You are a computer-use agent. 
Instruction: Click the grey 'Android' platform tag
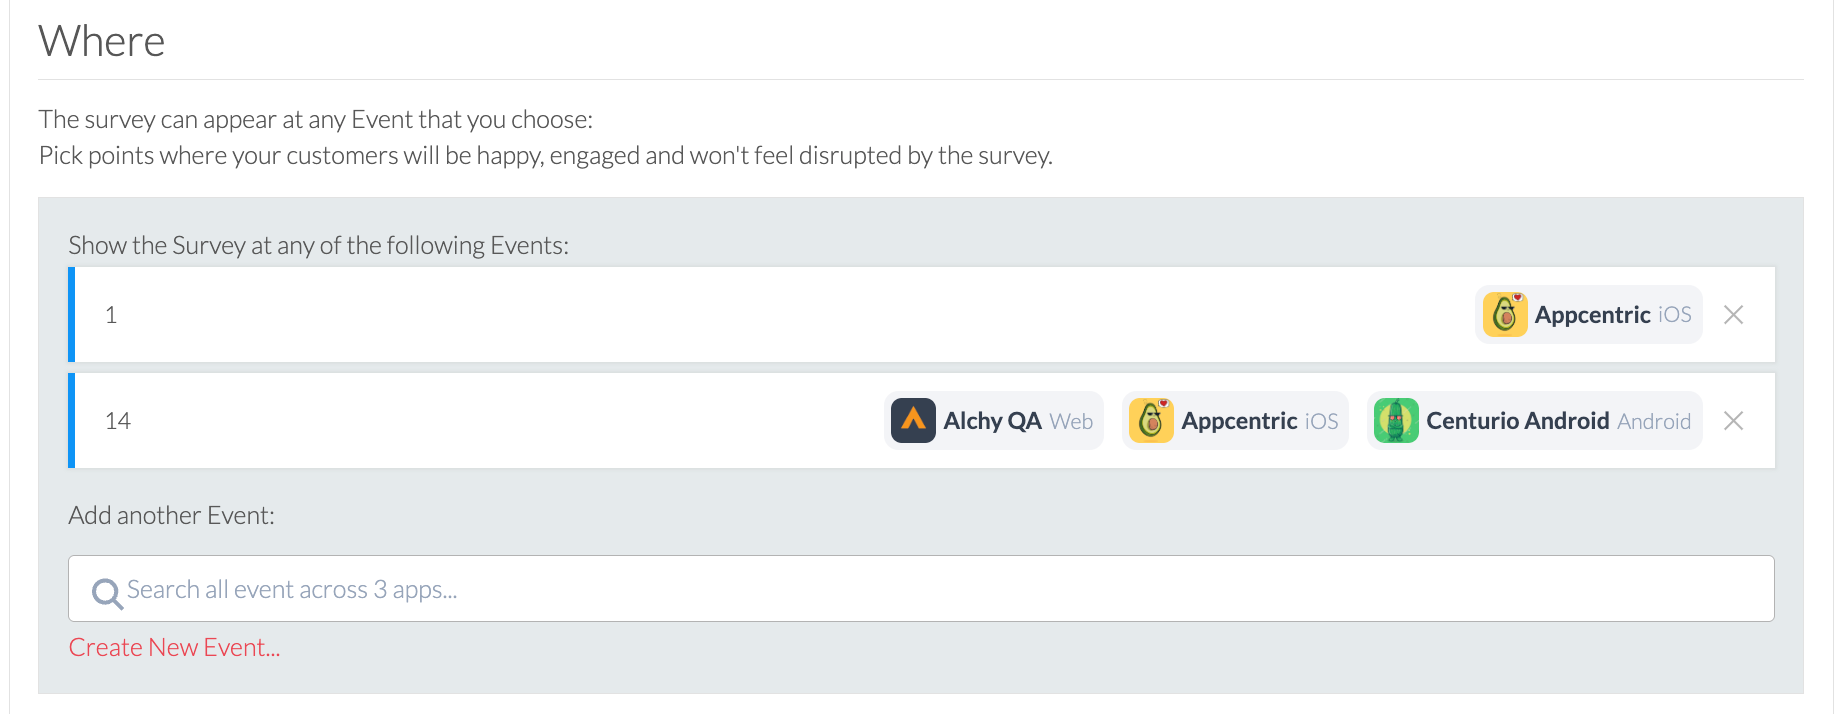(1654, 422)
